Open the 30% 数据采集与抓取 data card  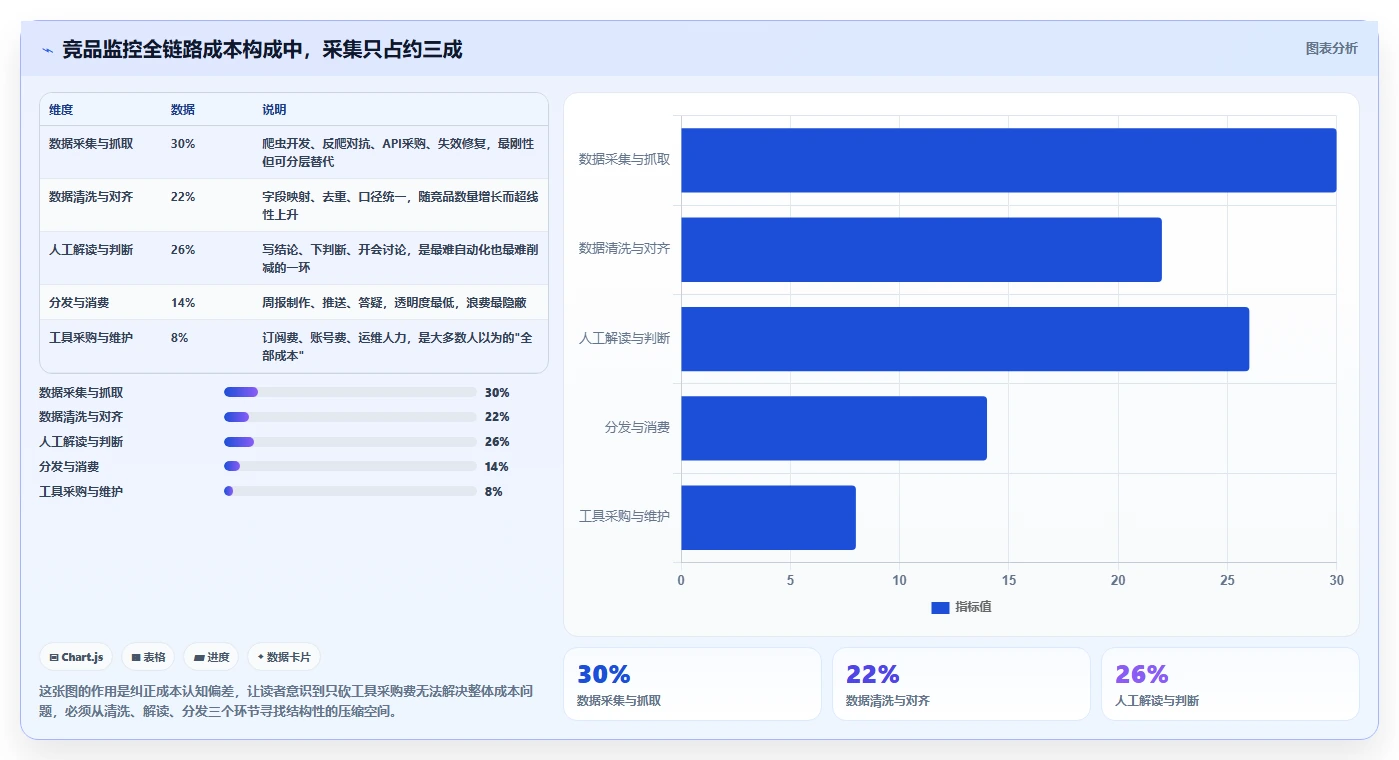692,684
